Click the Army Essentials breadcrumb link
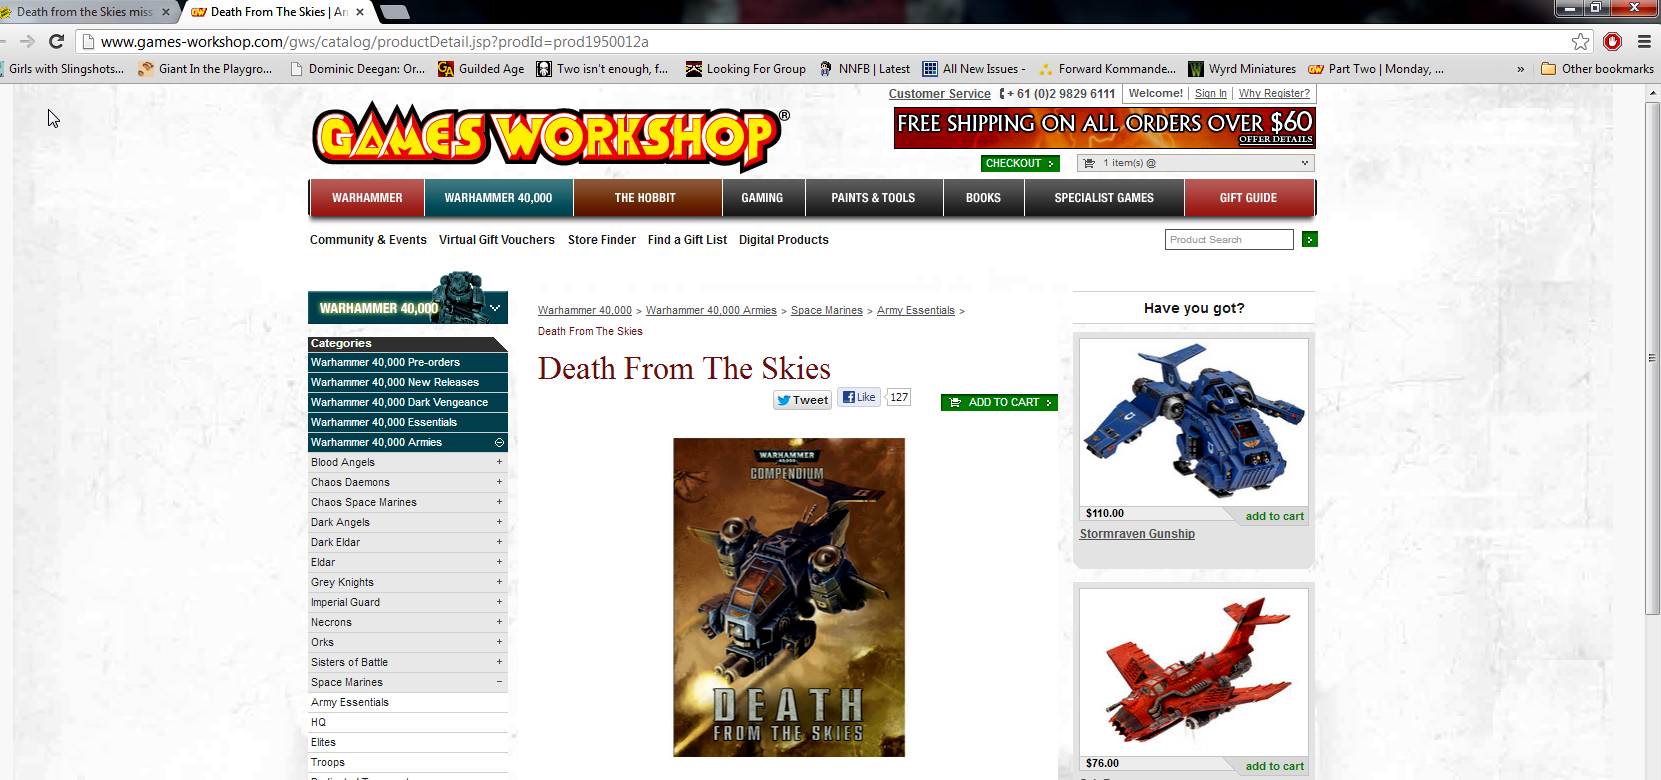 pyautogui.click(x=916, y=311)
